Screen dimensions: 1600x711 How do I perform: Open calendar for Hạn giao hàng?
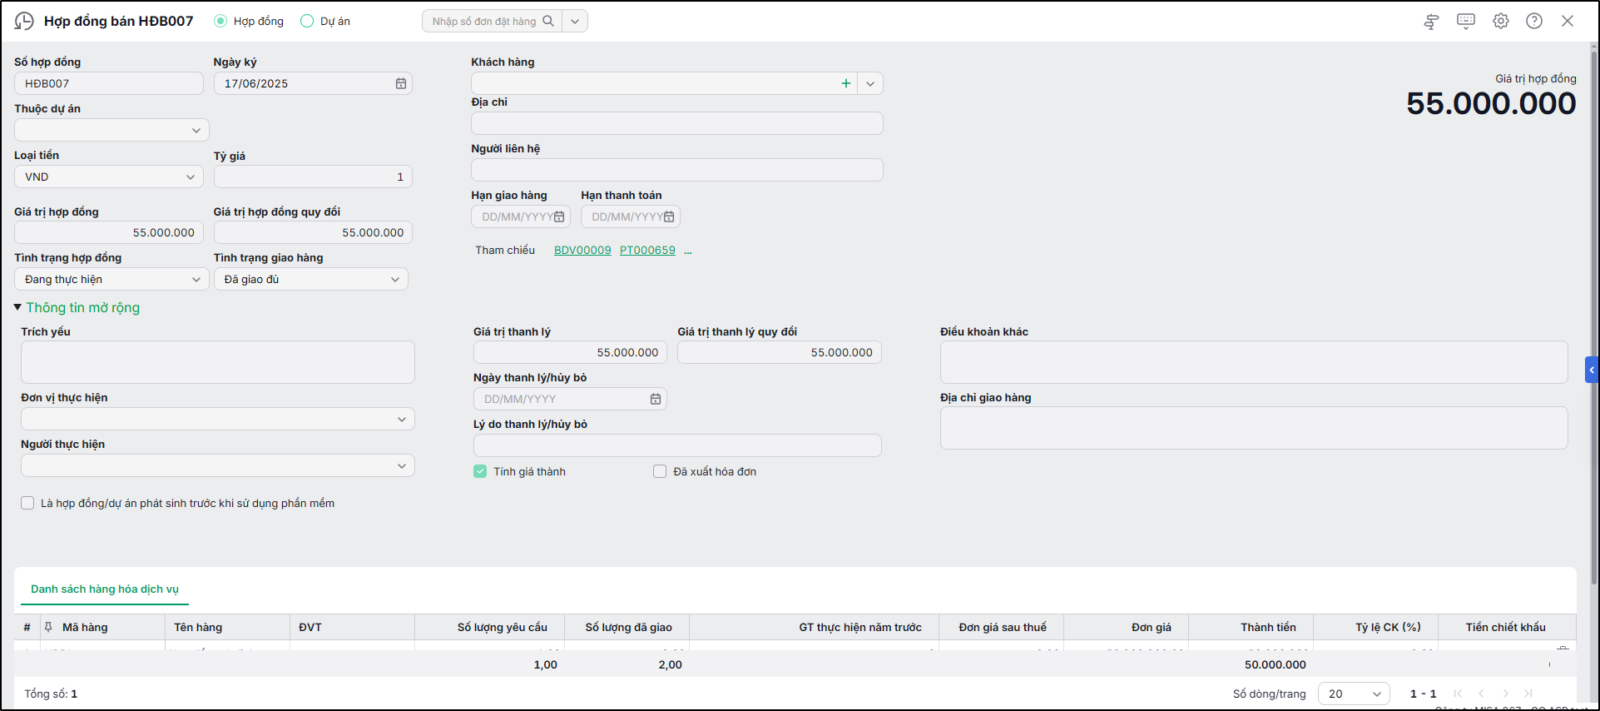[559, 217]
